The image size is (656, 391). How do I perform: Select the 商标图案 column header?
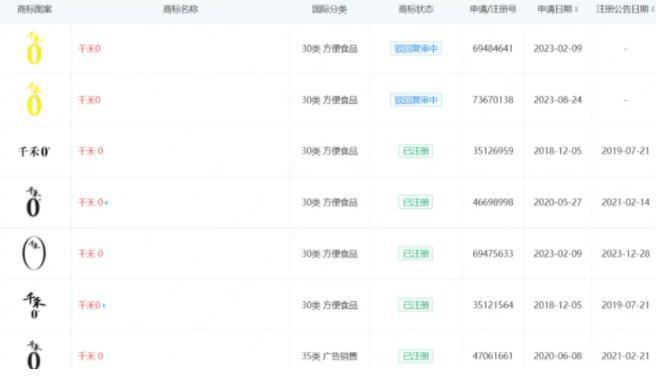[34, 9]
